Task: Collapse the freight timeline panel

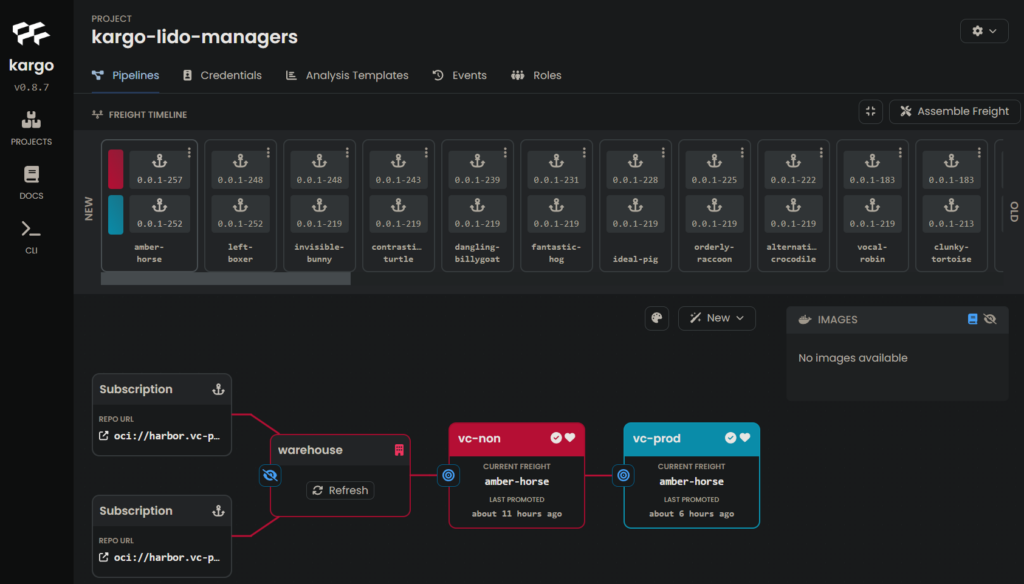Action: [871, 111]
